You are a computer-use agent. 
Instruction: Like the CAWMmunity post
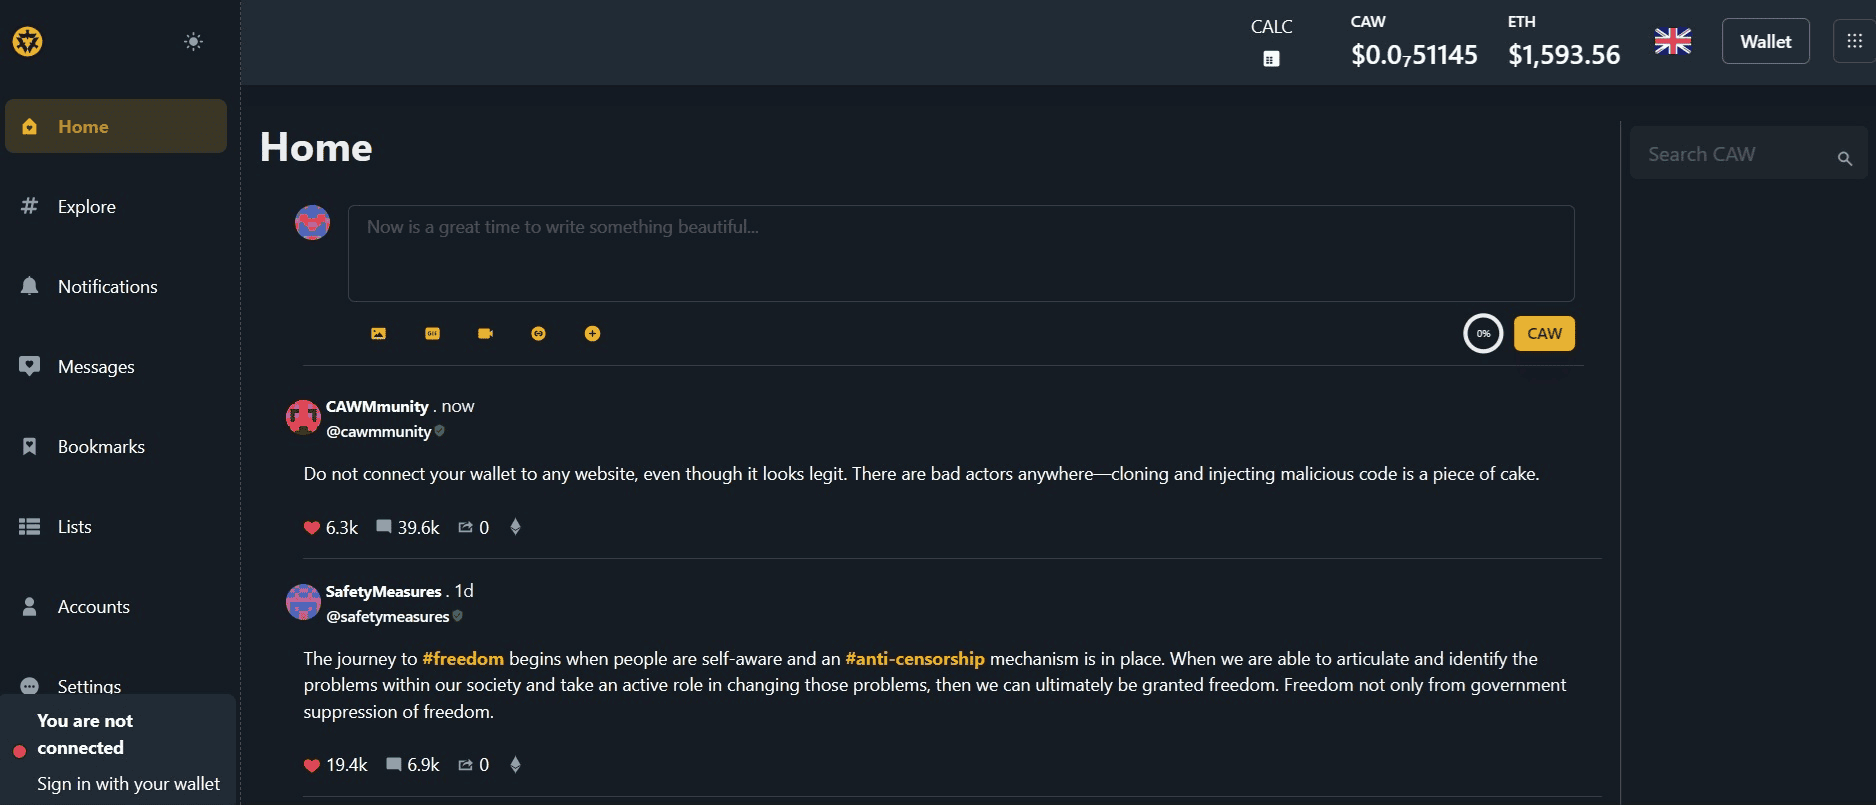pos(312,528)
